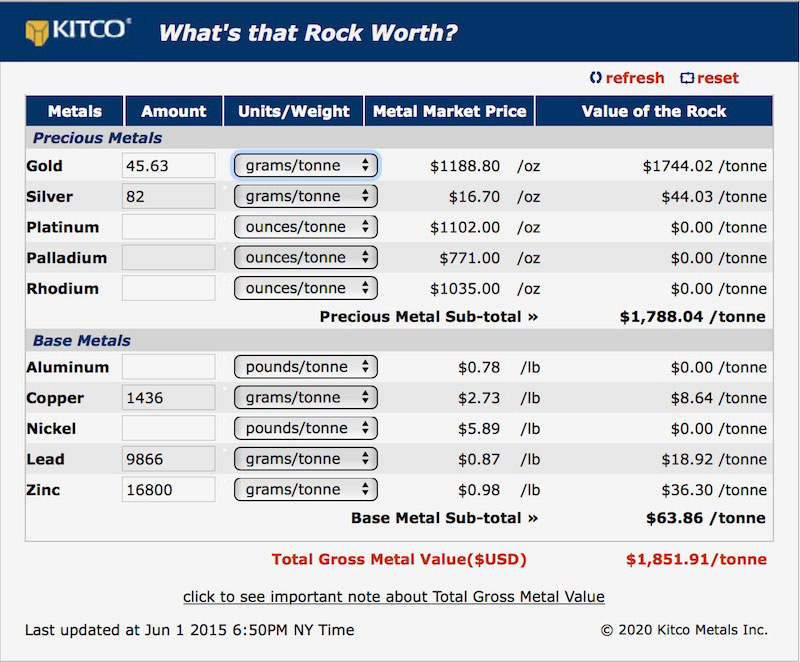Screen dimensions: 800x662
Task: Click the palladium price $771.00
Action: [x=469, y=258]
